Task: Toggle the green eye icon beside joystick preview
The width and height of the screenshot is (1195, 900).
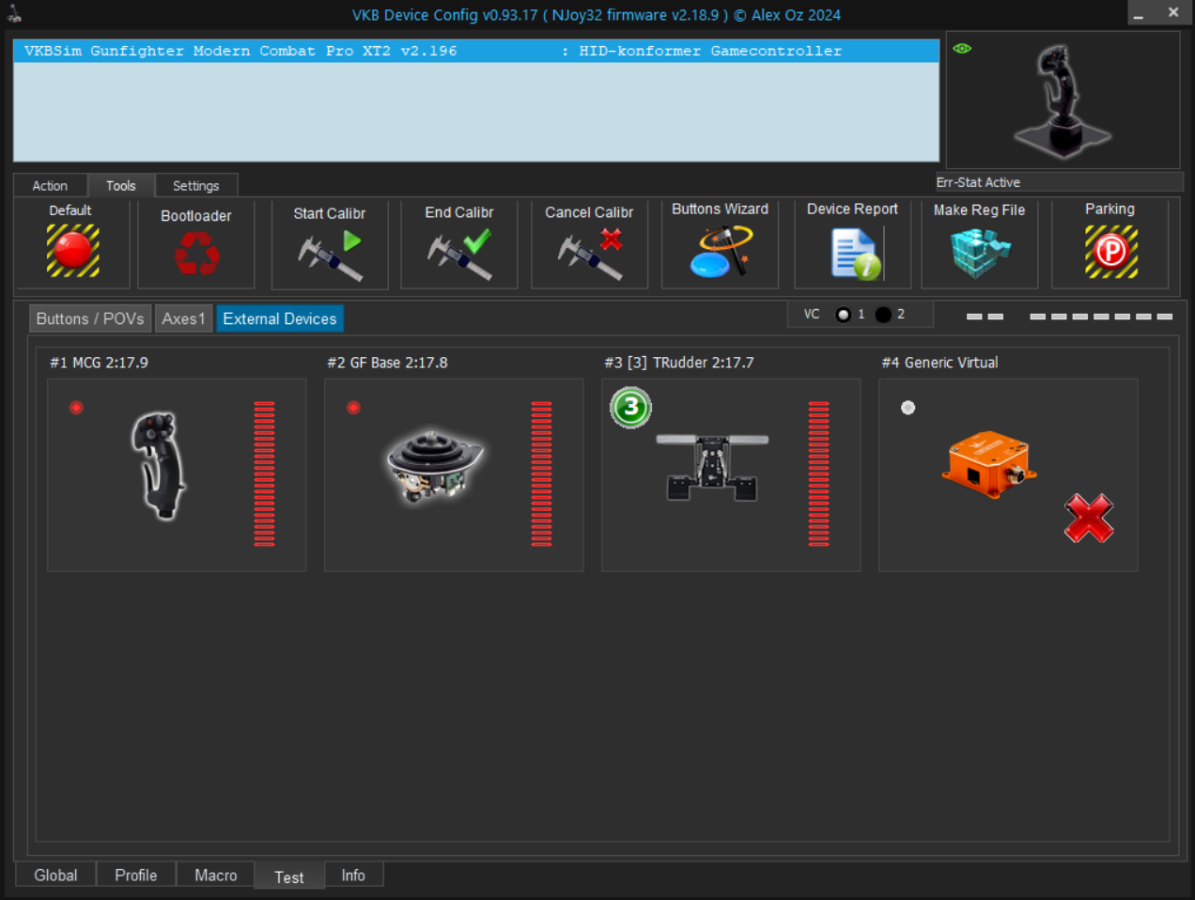Action: 962,49
